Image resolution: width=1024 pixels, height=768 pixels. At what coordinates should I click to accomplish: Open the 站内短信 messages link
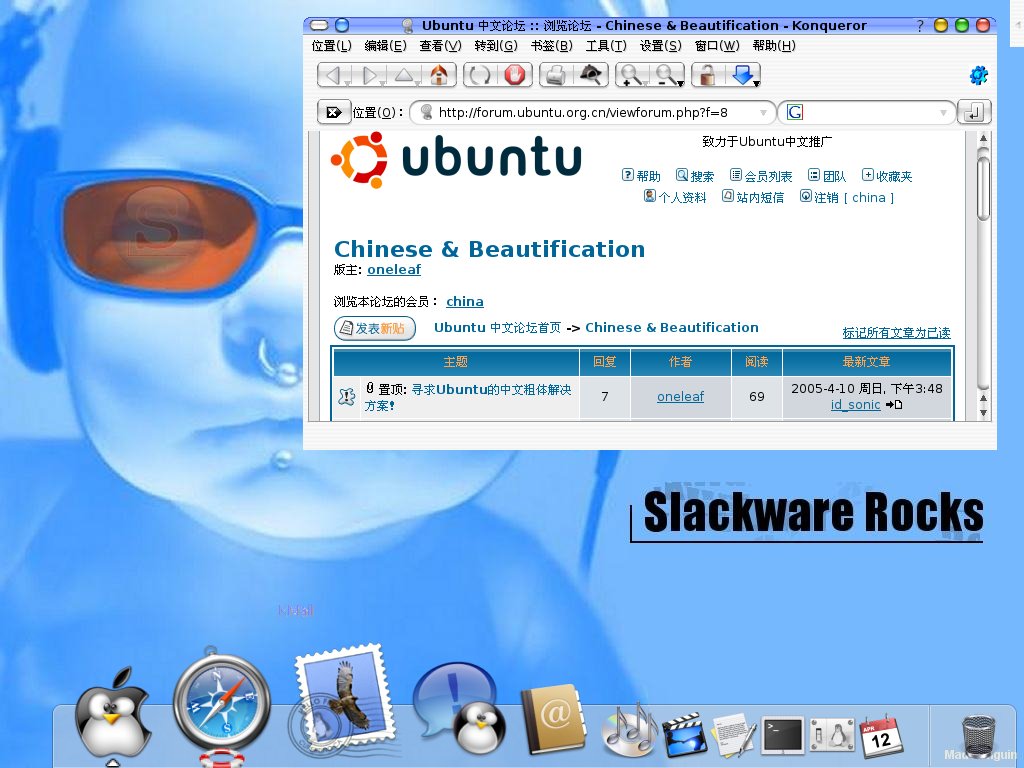coord(753,197)
